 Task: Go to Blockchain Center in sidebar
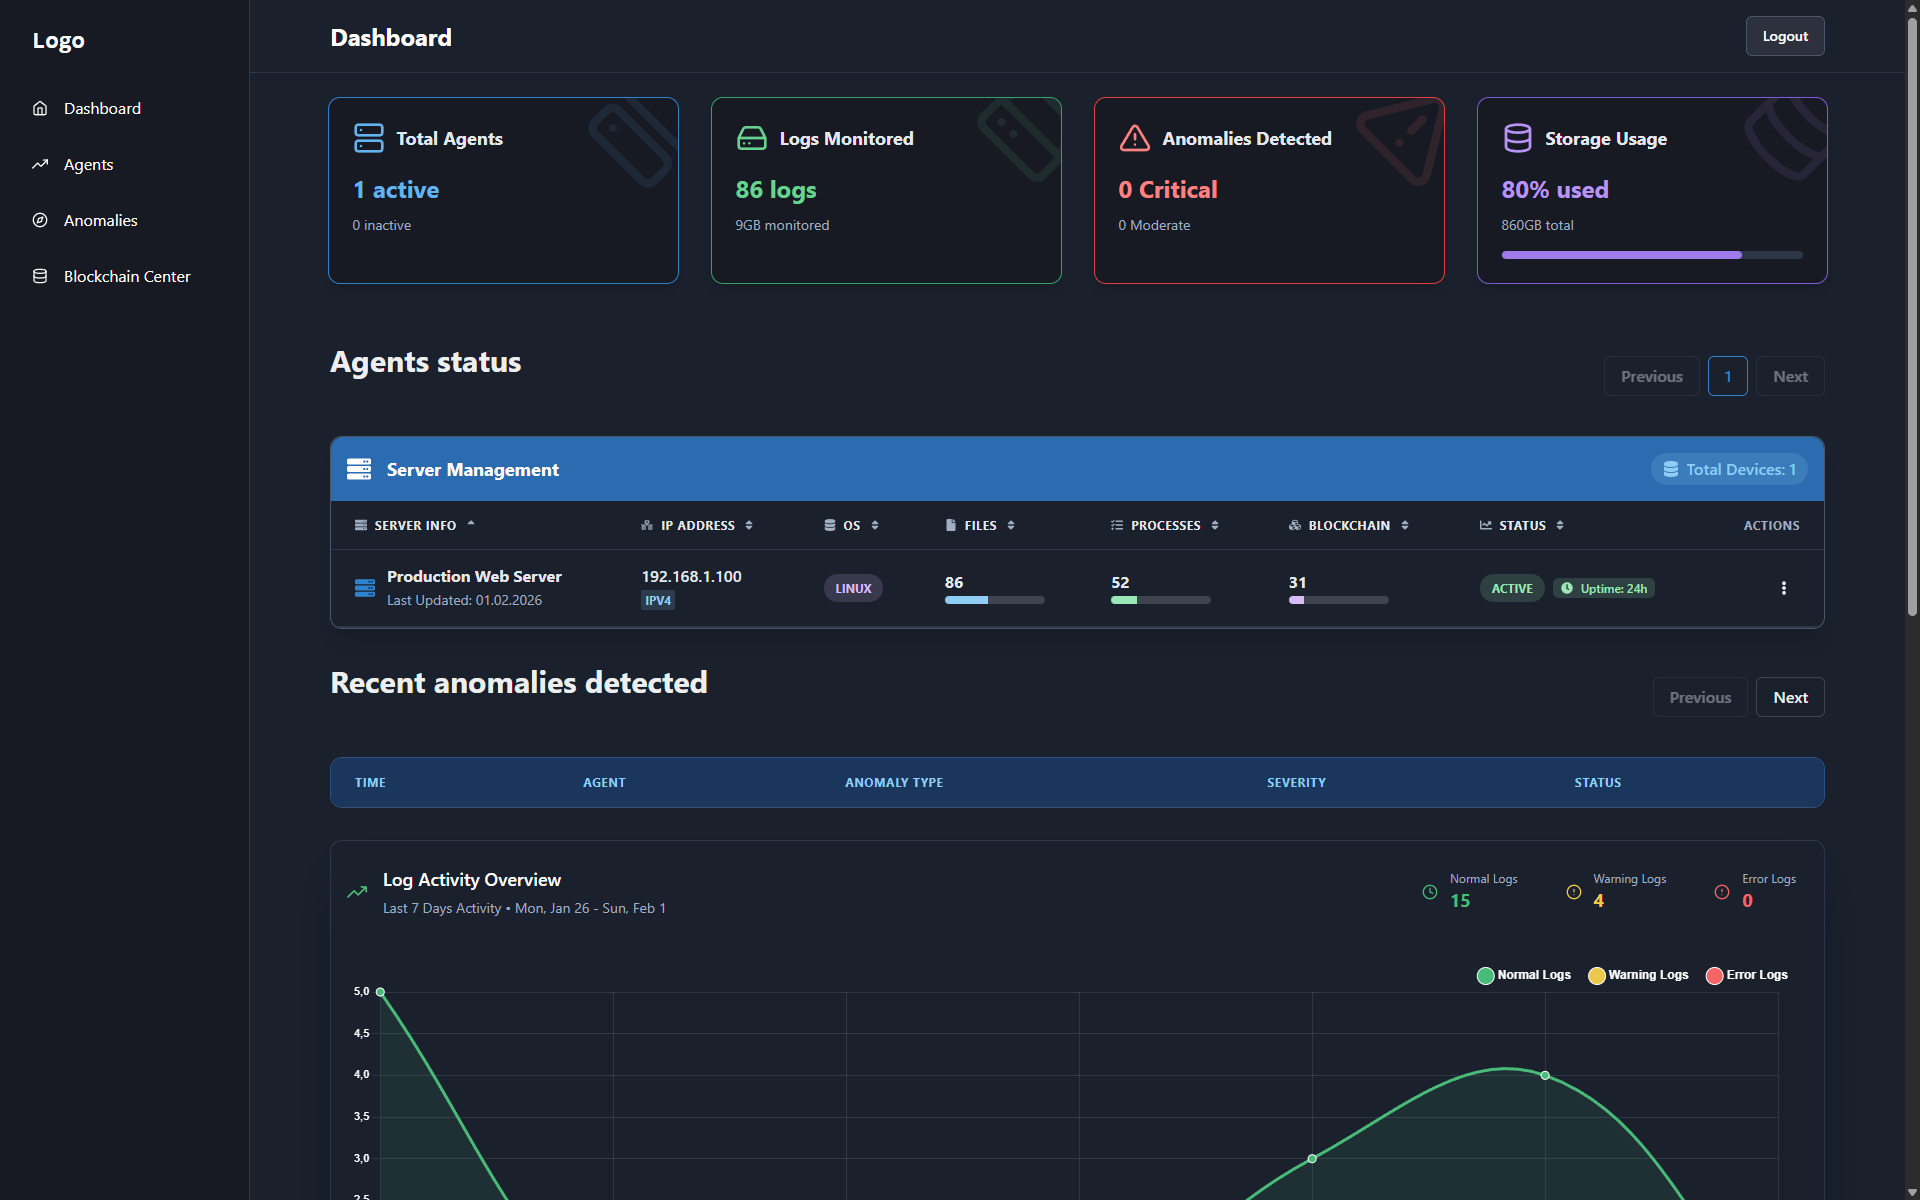[126, 276]
